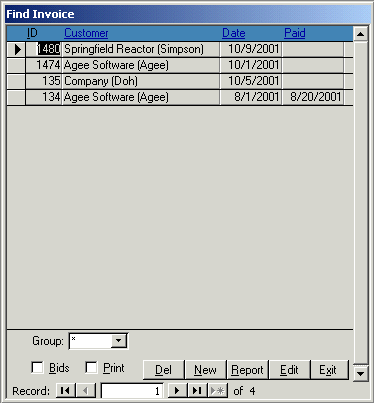Go to the previous record
374x403 pixels.
[86, 390]
